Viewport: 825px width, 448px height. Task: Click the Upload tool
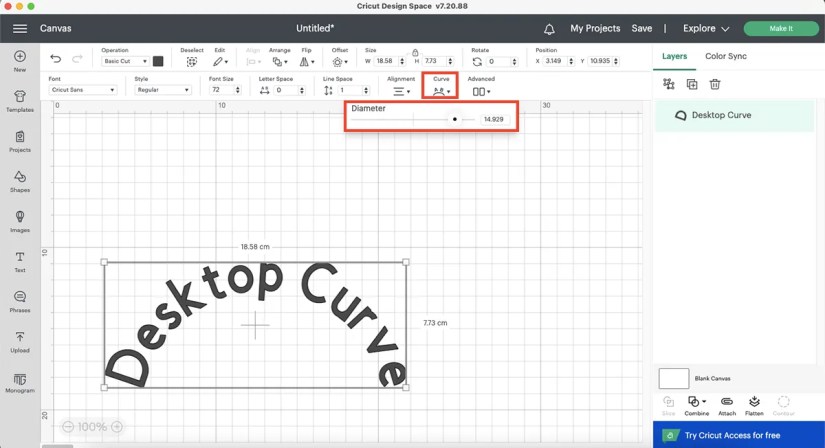point(20,341)
